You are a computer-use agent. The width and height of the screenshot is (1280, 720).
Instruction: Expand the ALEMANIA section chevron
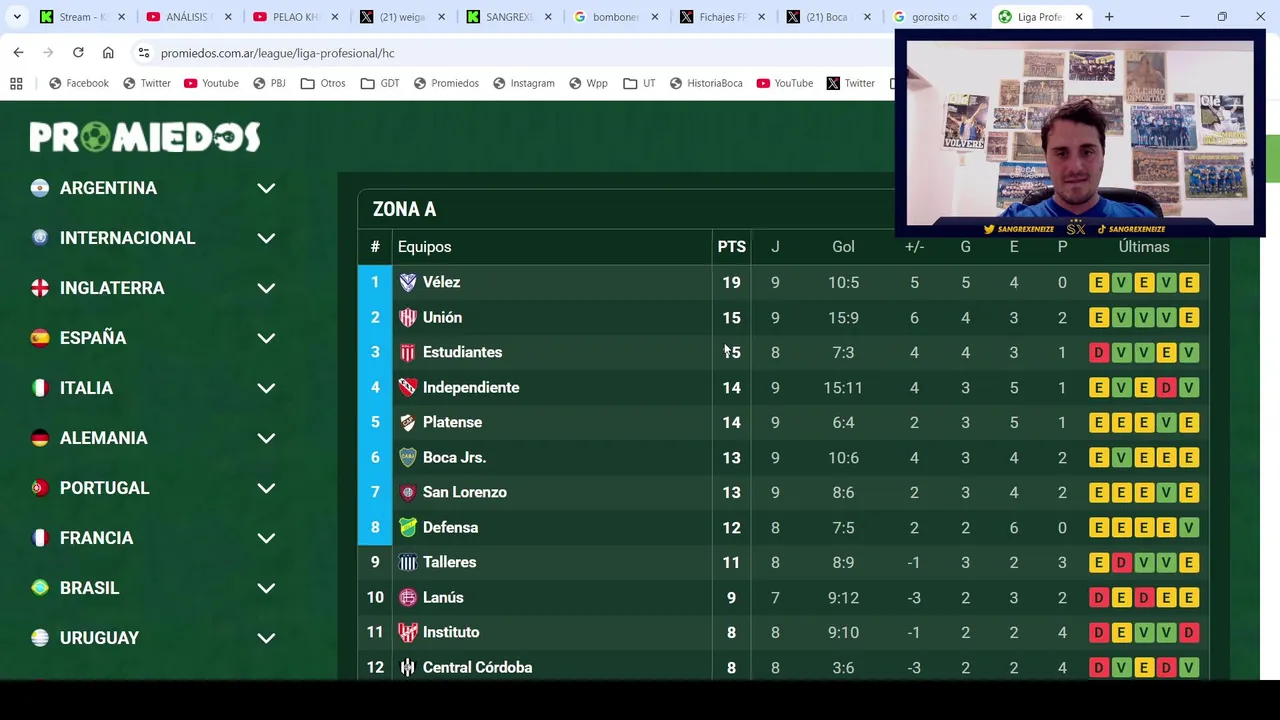coord(266,438)
